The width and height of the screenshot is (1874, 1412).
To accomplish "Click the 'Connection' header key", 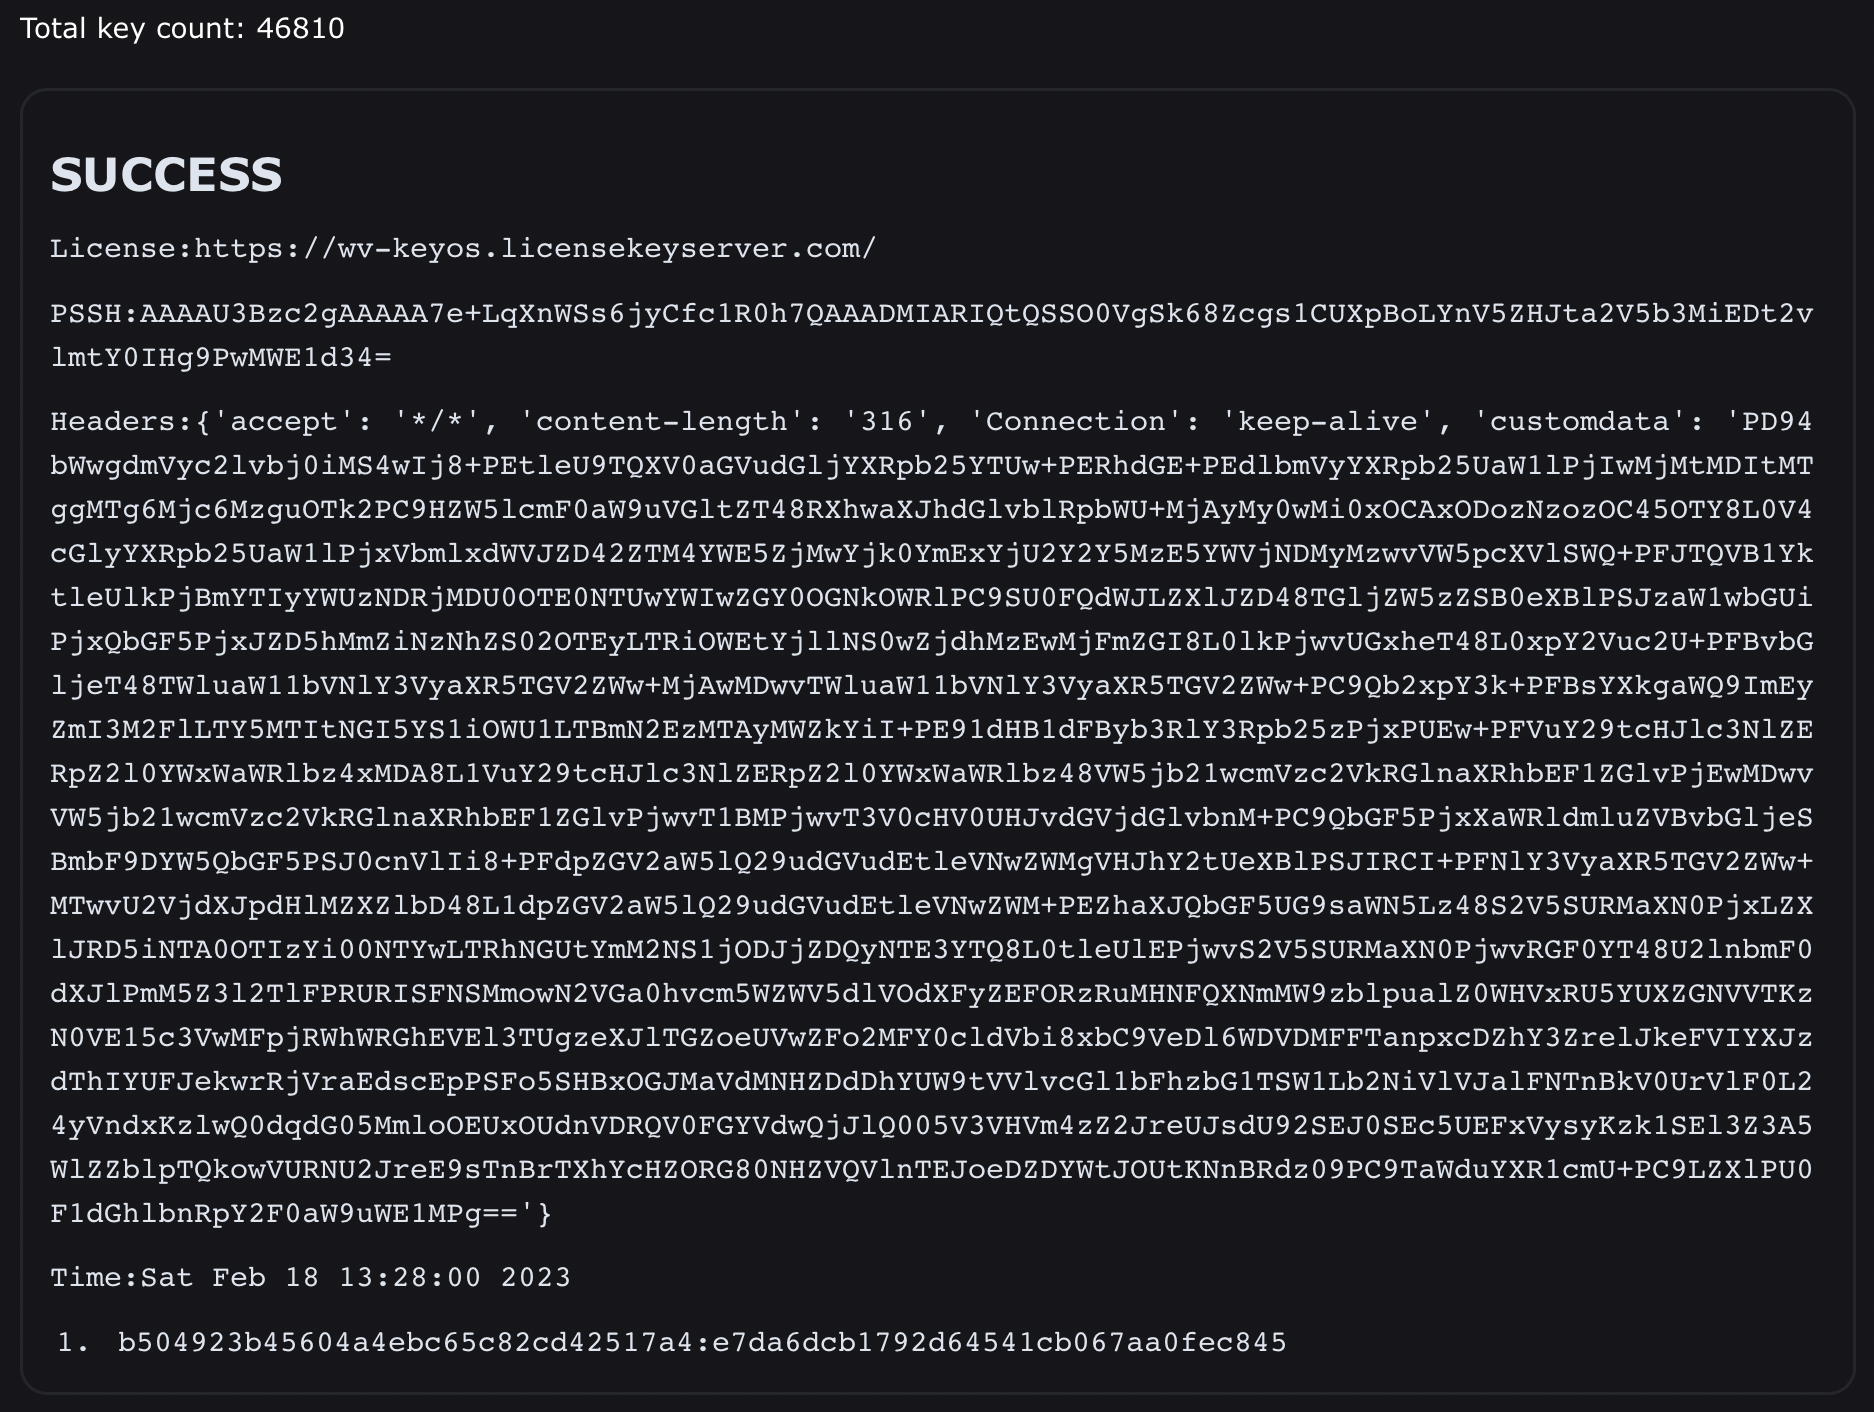I will pyautogui.click(x=1075, y=422).
